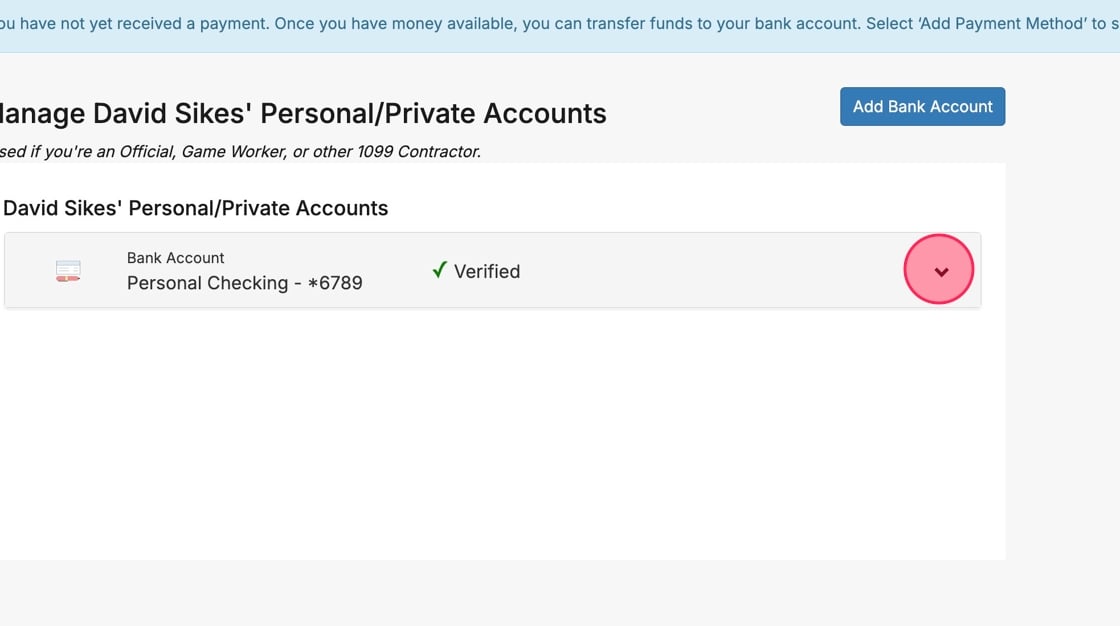1120x626 pixels.
Task: Click the Add Bank Account button
Action: coord(922,107)
